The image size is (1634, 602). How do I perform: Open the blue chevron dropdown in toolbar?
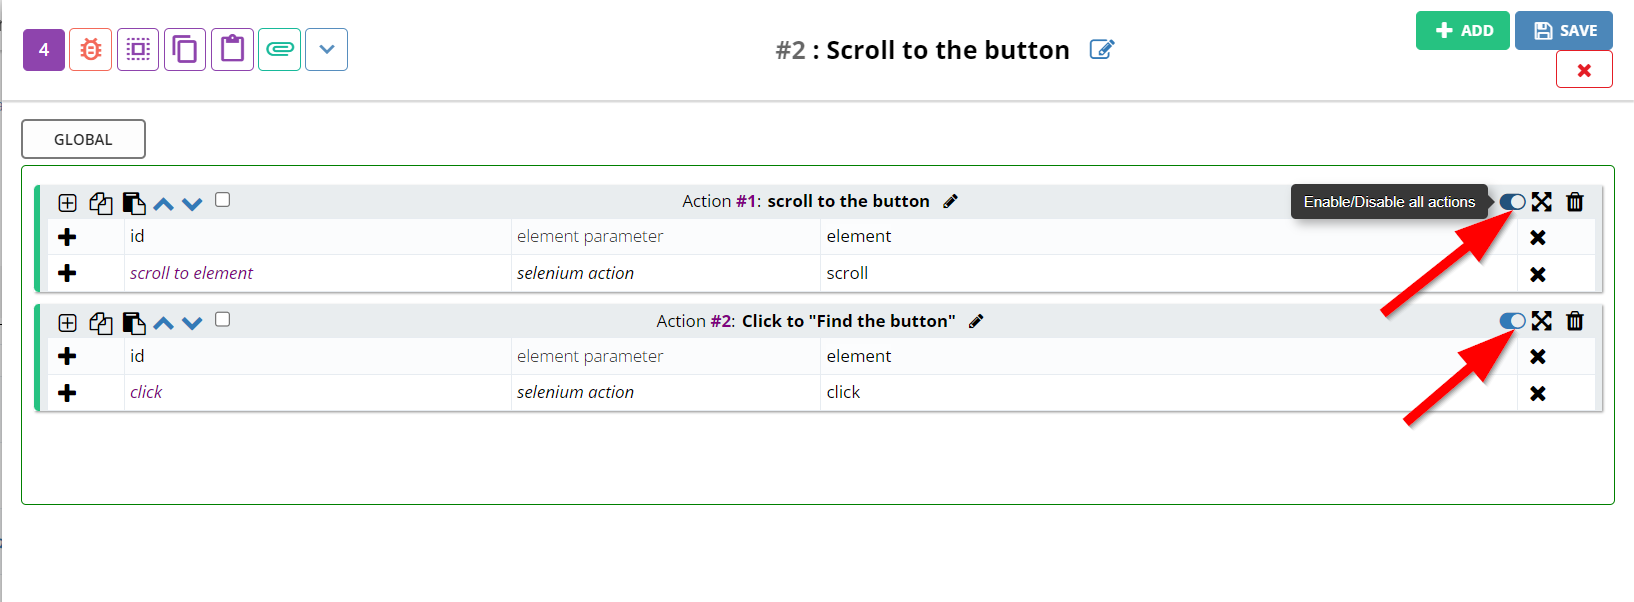(x=327, y=50)
